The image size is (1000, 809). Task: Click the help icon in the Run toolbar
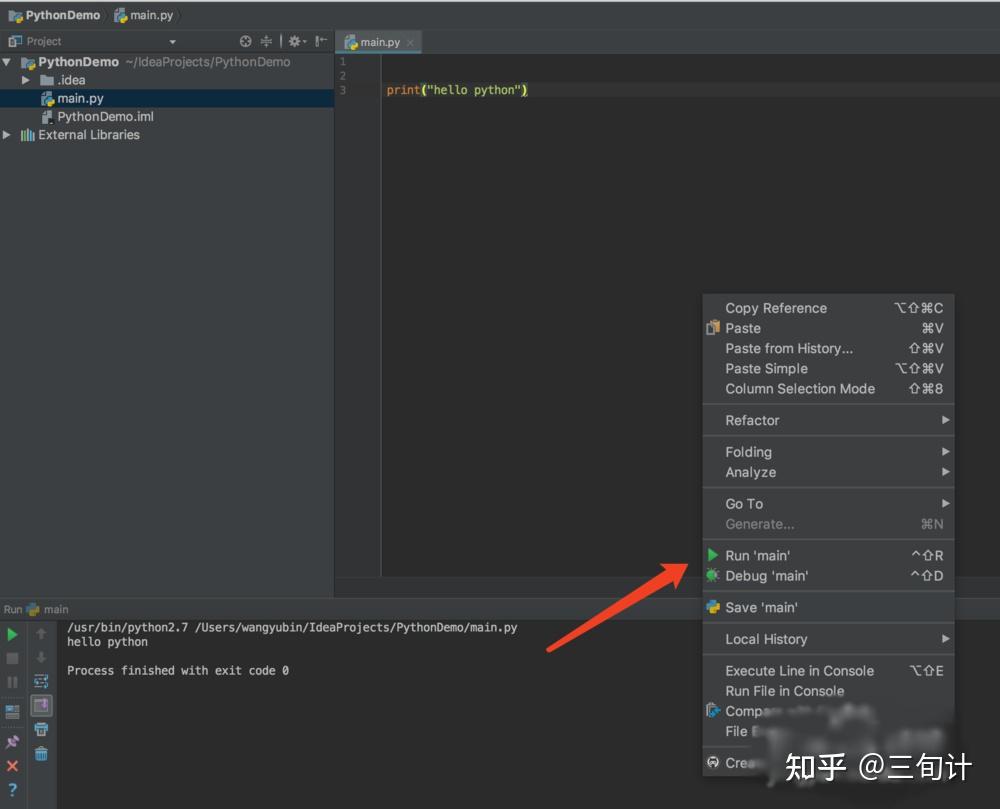[13, 790]
